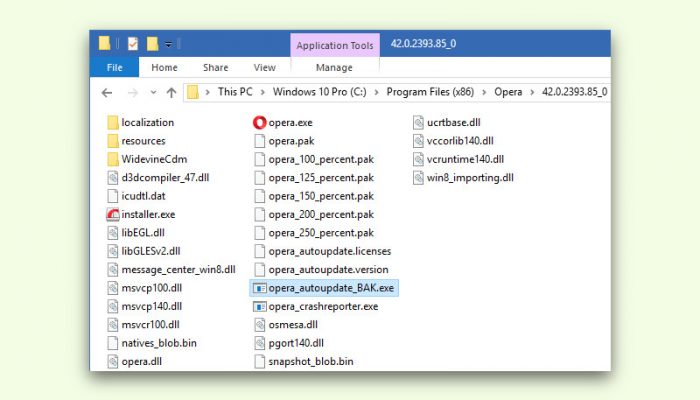
Task: Select the vccorlib140.dll file icon
Action: pos(418,141)
